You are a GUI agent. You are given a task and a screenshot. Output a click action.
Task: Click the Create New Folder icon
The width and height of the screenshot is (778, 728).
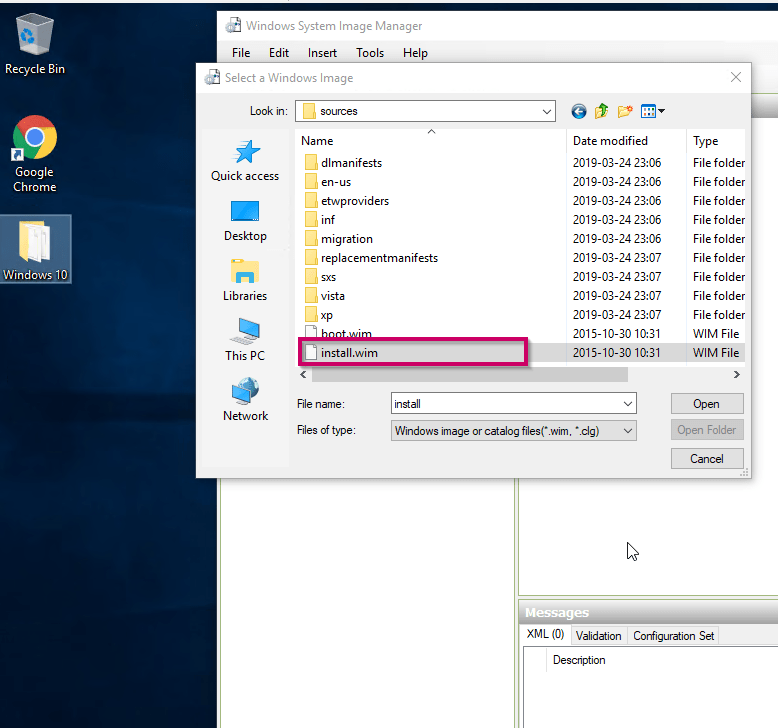626,111
